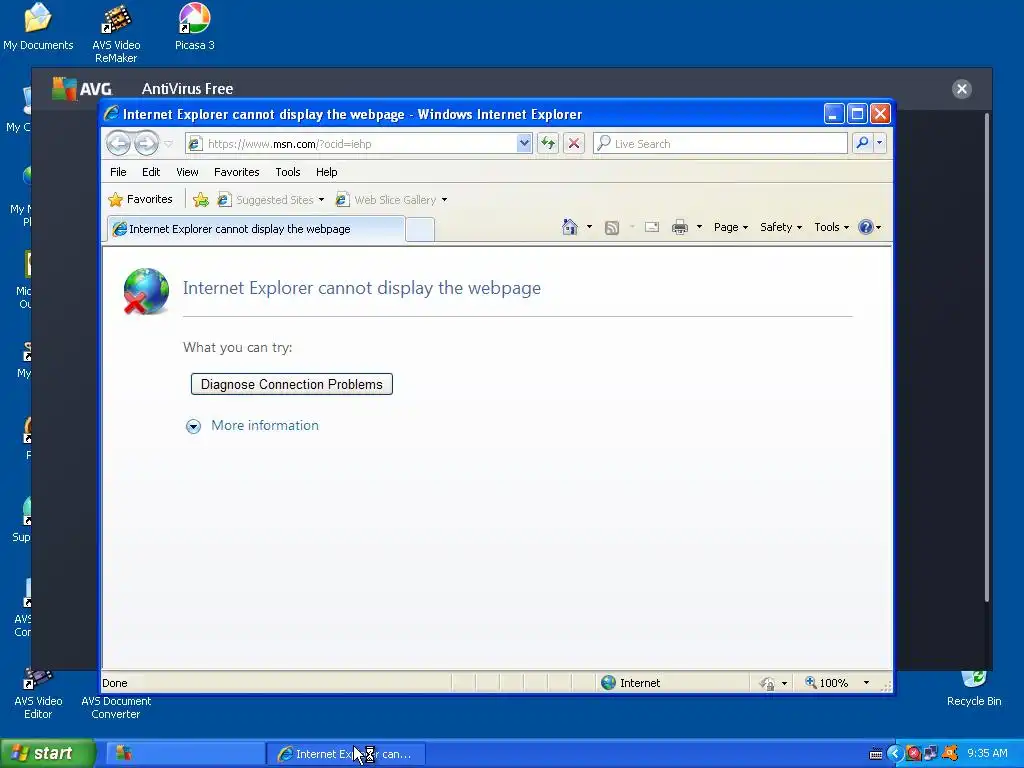Add page with Add to Favorites Bar icon

(x=201, y=200)
